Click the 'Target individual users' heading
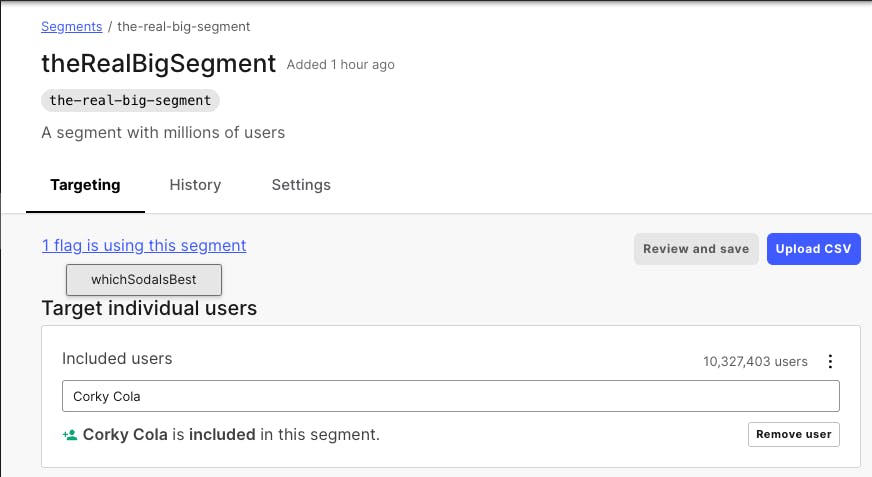 click(x=149, y=308)
